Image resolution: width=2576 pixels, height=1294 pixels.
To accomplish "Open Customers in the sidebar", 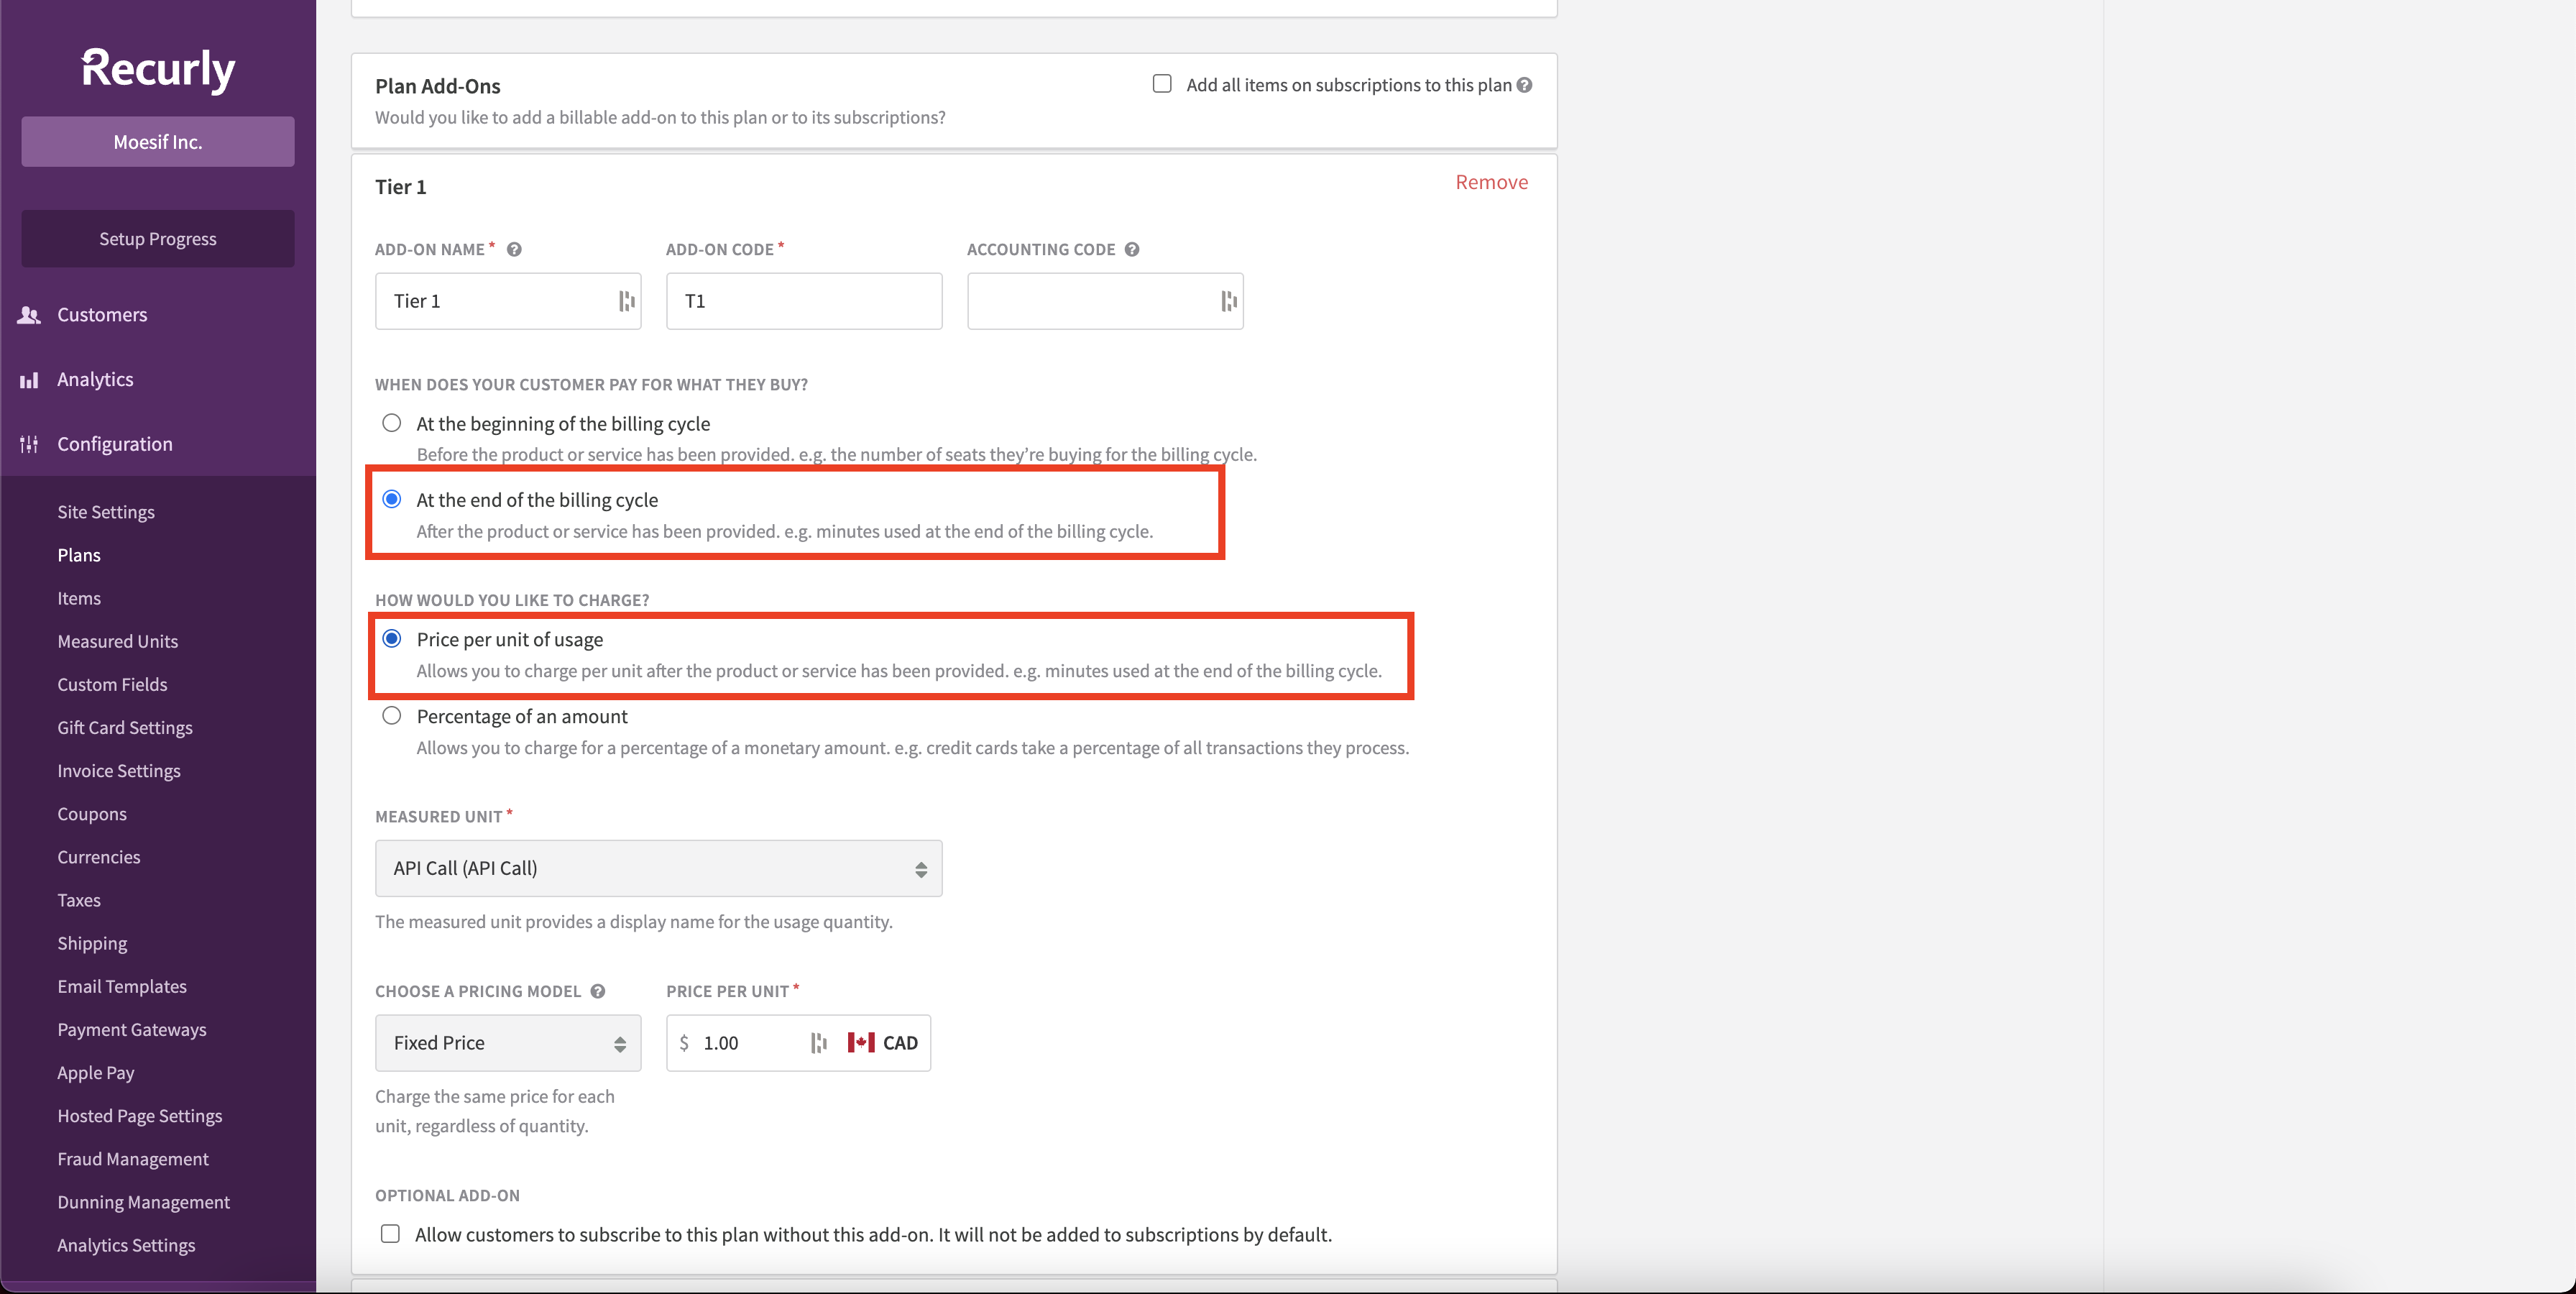I will pyautogui.click(x=102, y=315).
